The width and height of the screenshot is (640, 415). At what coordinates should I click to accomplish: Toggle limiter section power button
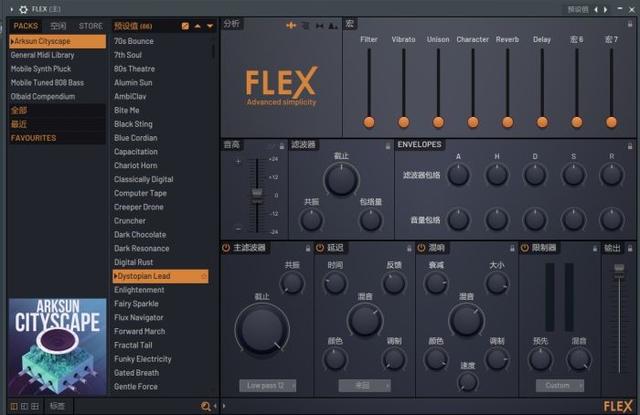[x=524, y=248]
